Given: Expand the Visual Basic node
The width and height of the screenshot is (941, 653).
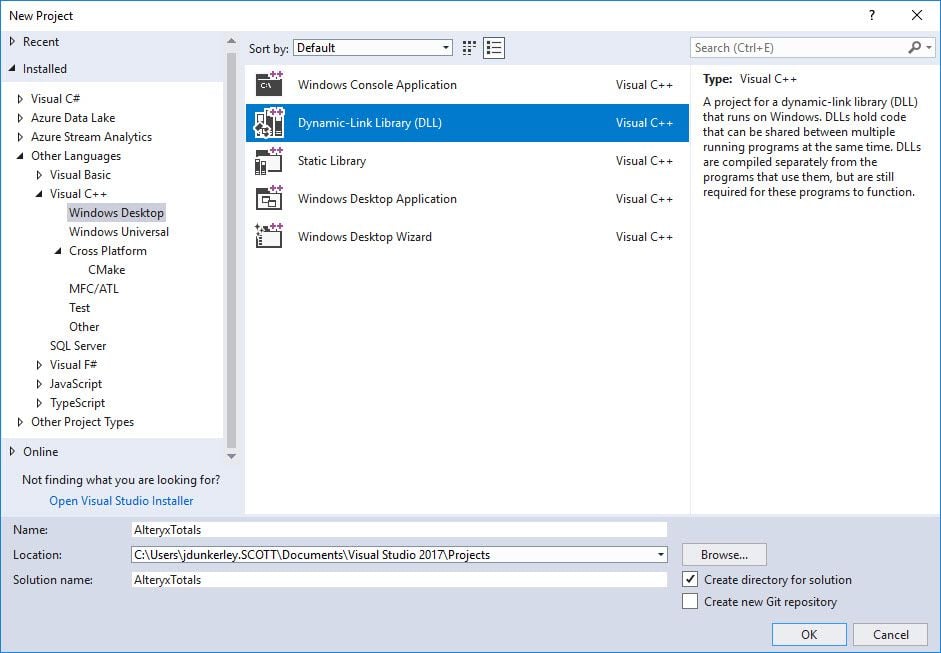Looking at the screenshot, I should tap(39, 175).
